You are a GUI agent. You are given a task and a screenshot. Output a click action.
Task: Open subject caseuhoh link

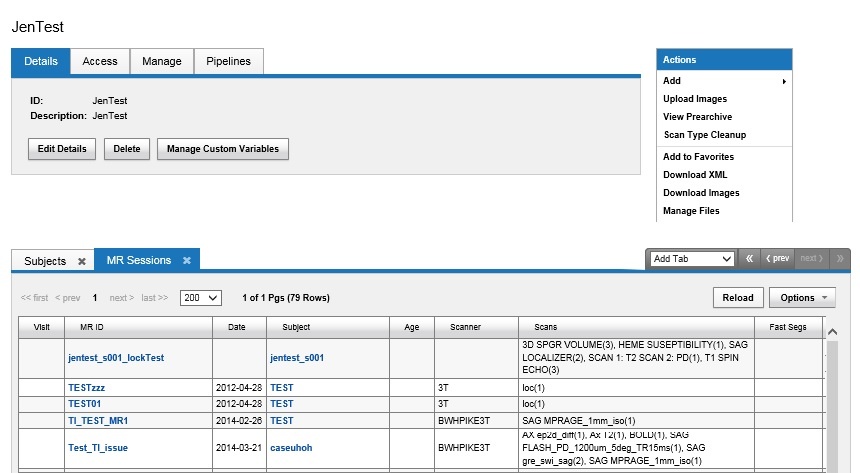(x=291, y=448)
